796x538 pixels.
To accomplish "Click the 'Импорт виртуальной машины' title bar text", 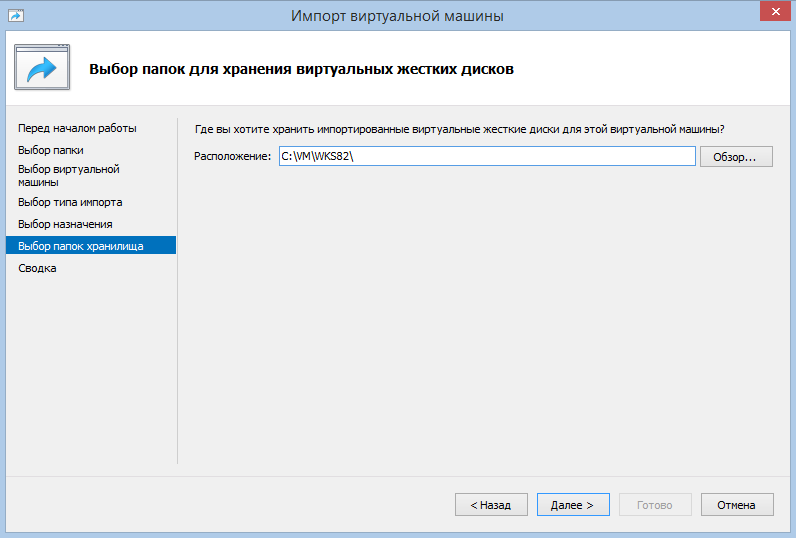I will [x=397, y=15].
